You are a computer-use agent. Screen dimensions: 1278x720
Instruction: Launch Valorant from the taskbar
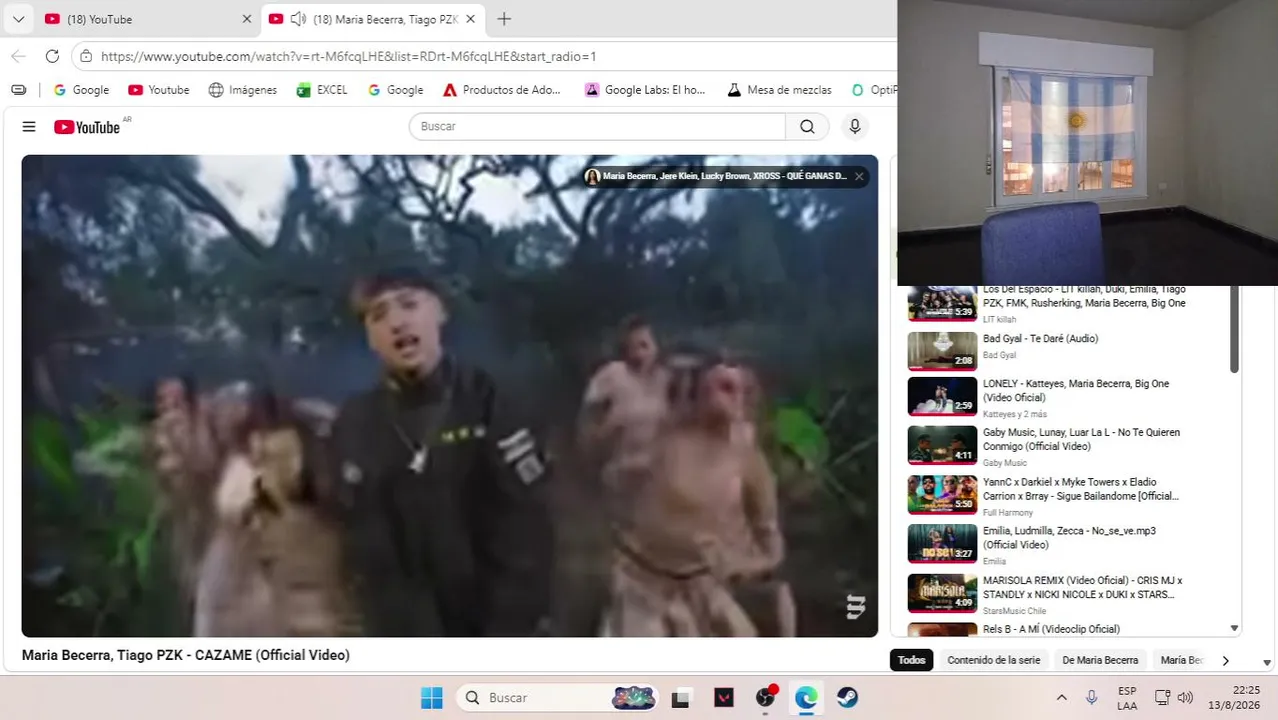click(723, 698)
